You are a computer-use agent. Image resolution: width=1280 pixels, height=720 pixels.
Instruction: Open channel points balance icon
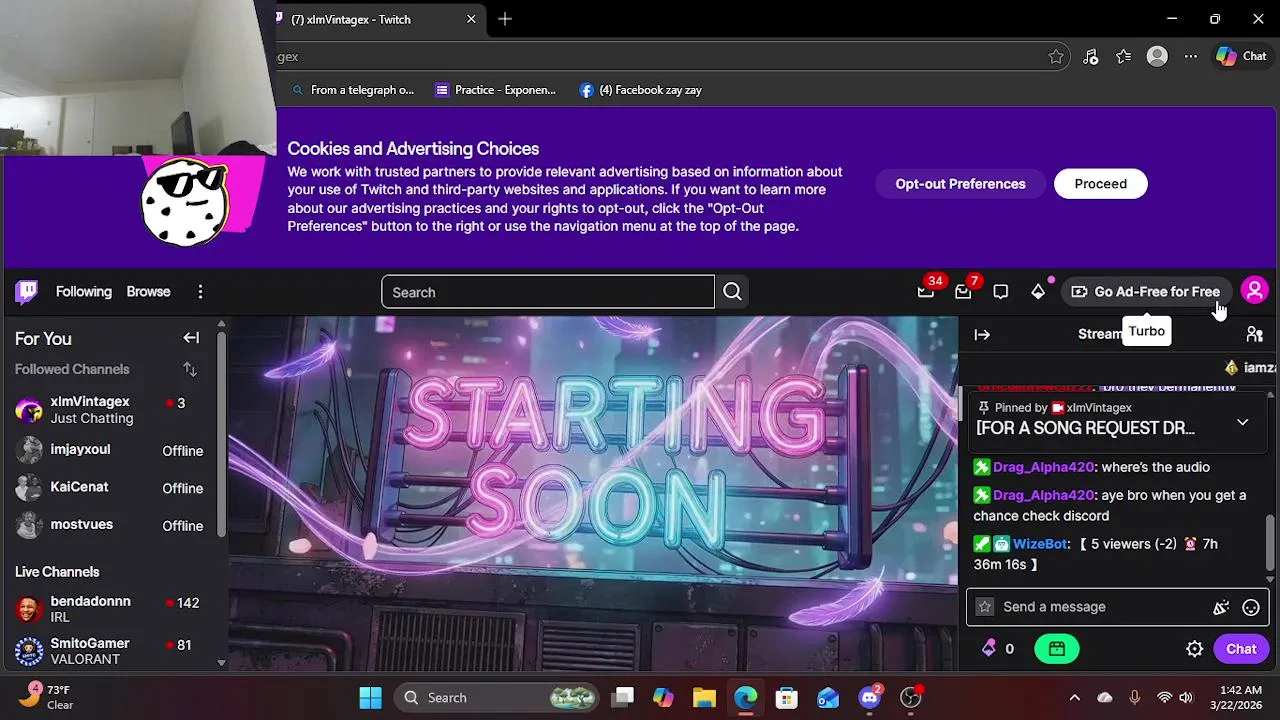pyautogui.click(x=989, y=649)
